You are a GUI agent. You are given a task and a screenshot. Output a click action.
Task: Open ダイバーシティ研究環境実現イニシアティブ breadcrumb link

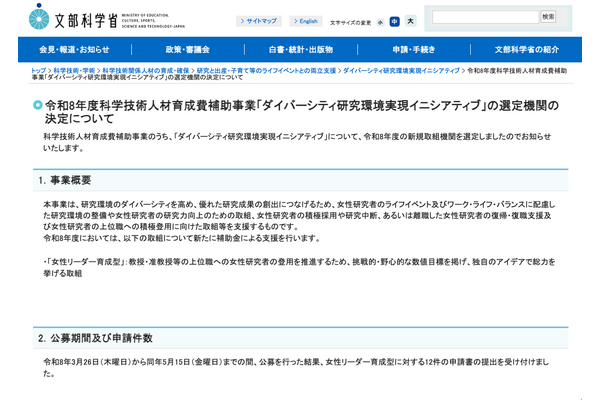(x=401, y=70)
